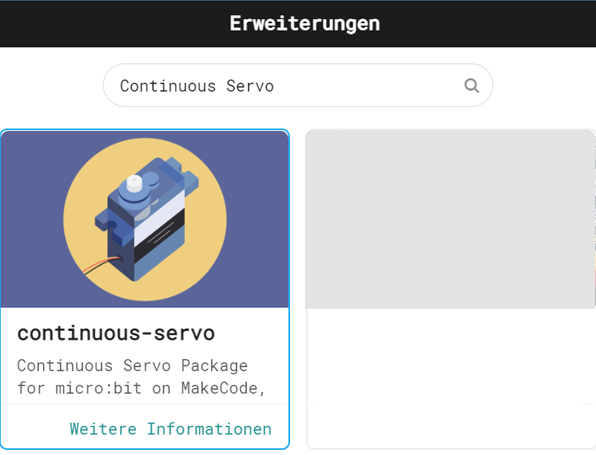Select the continuous-servo card title
596x455 pixels.
pos(116,333)
